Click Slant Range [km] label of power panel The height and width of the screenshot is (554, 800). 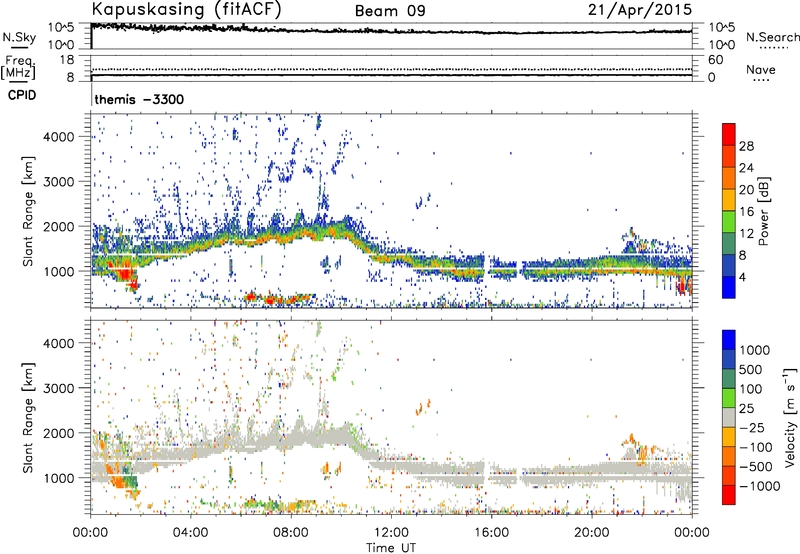pyautogui.click(x=28, y=211)
